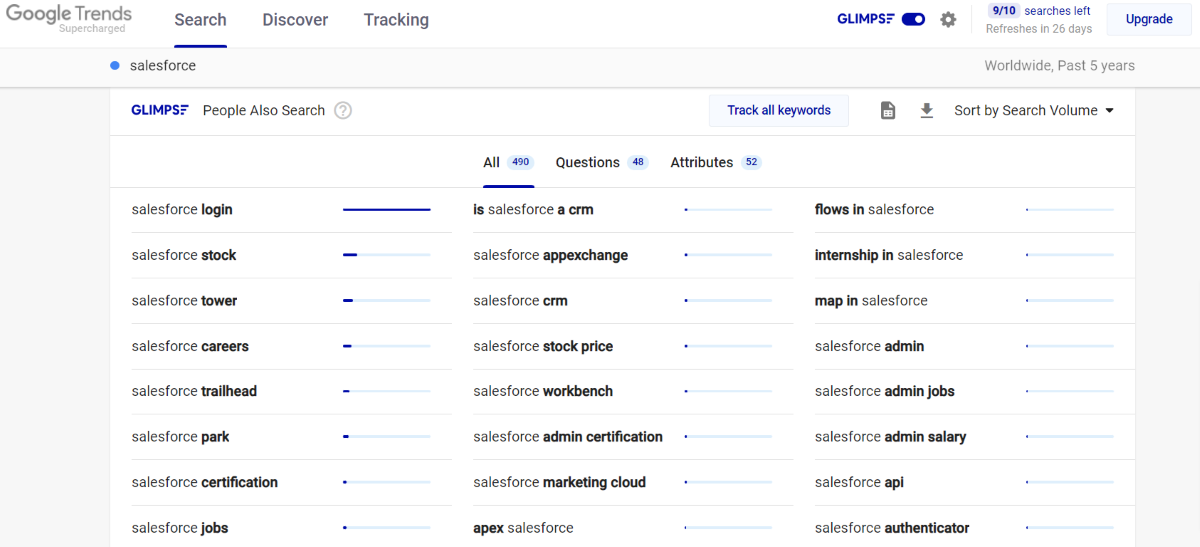The width and height of the screenshot is (1200, 547).
Task: Click the salesforce login volume bar
Action: [387, 210]
